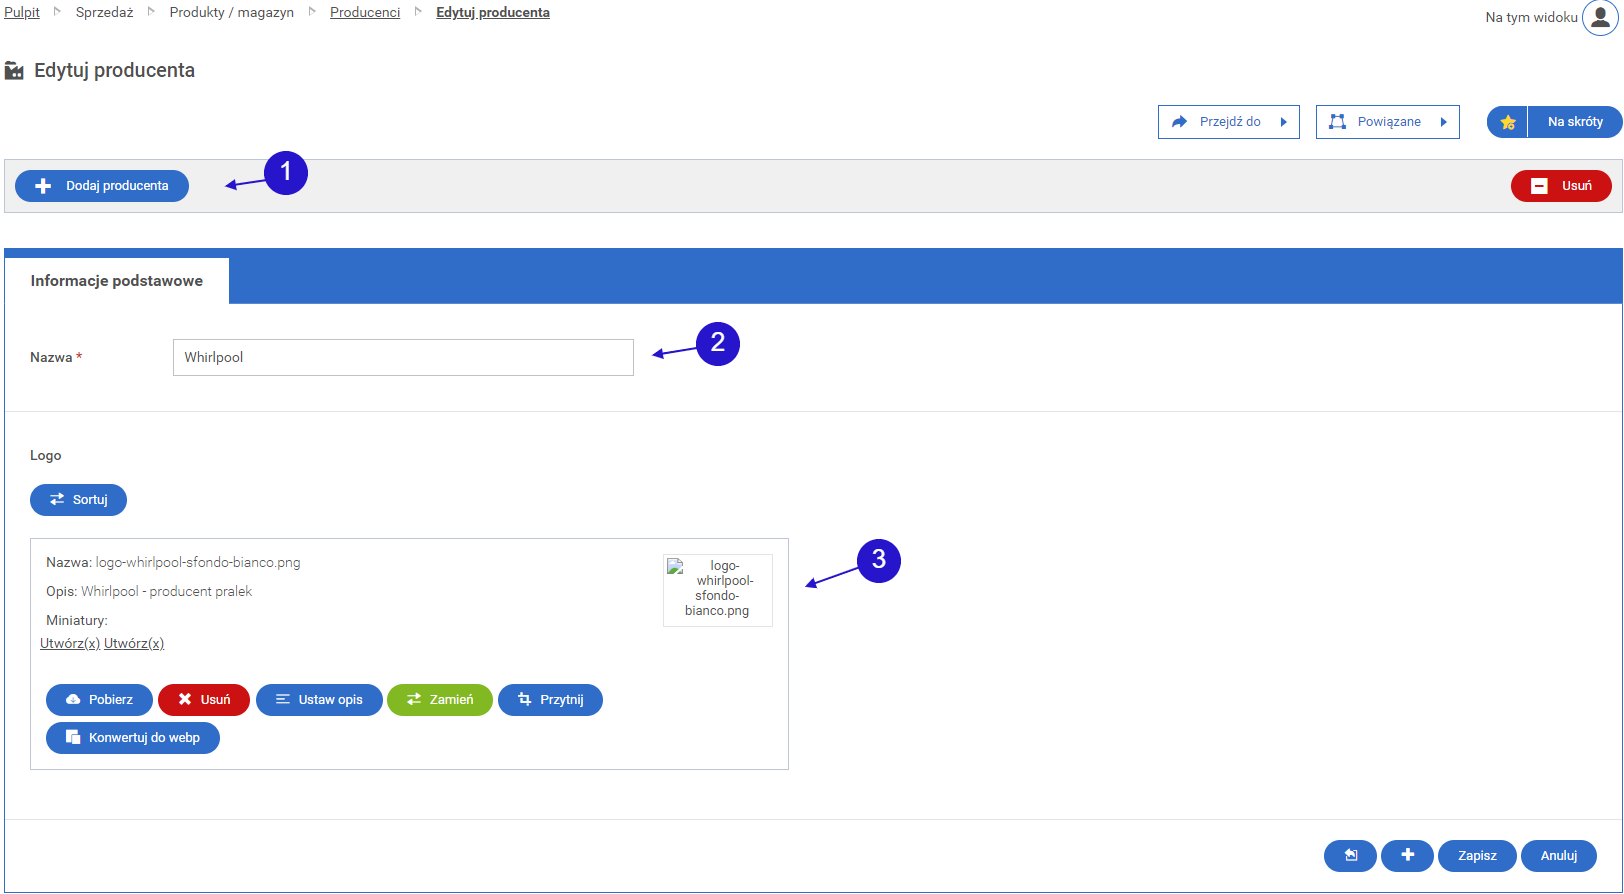
Task: Click the Na tym widoku label
Action: coord(1531,17)
